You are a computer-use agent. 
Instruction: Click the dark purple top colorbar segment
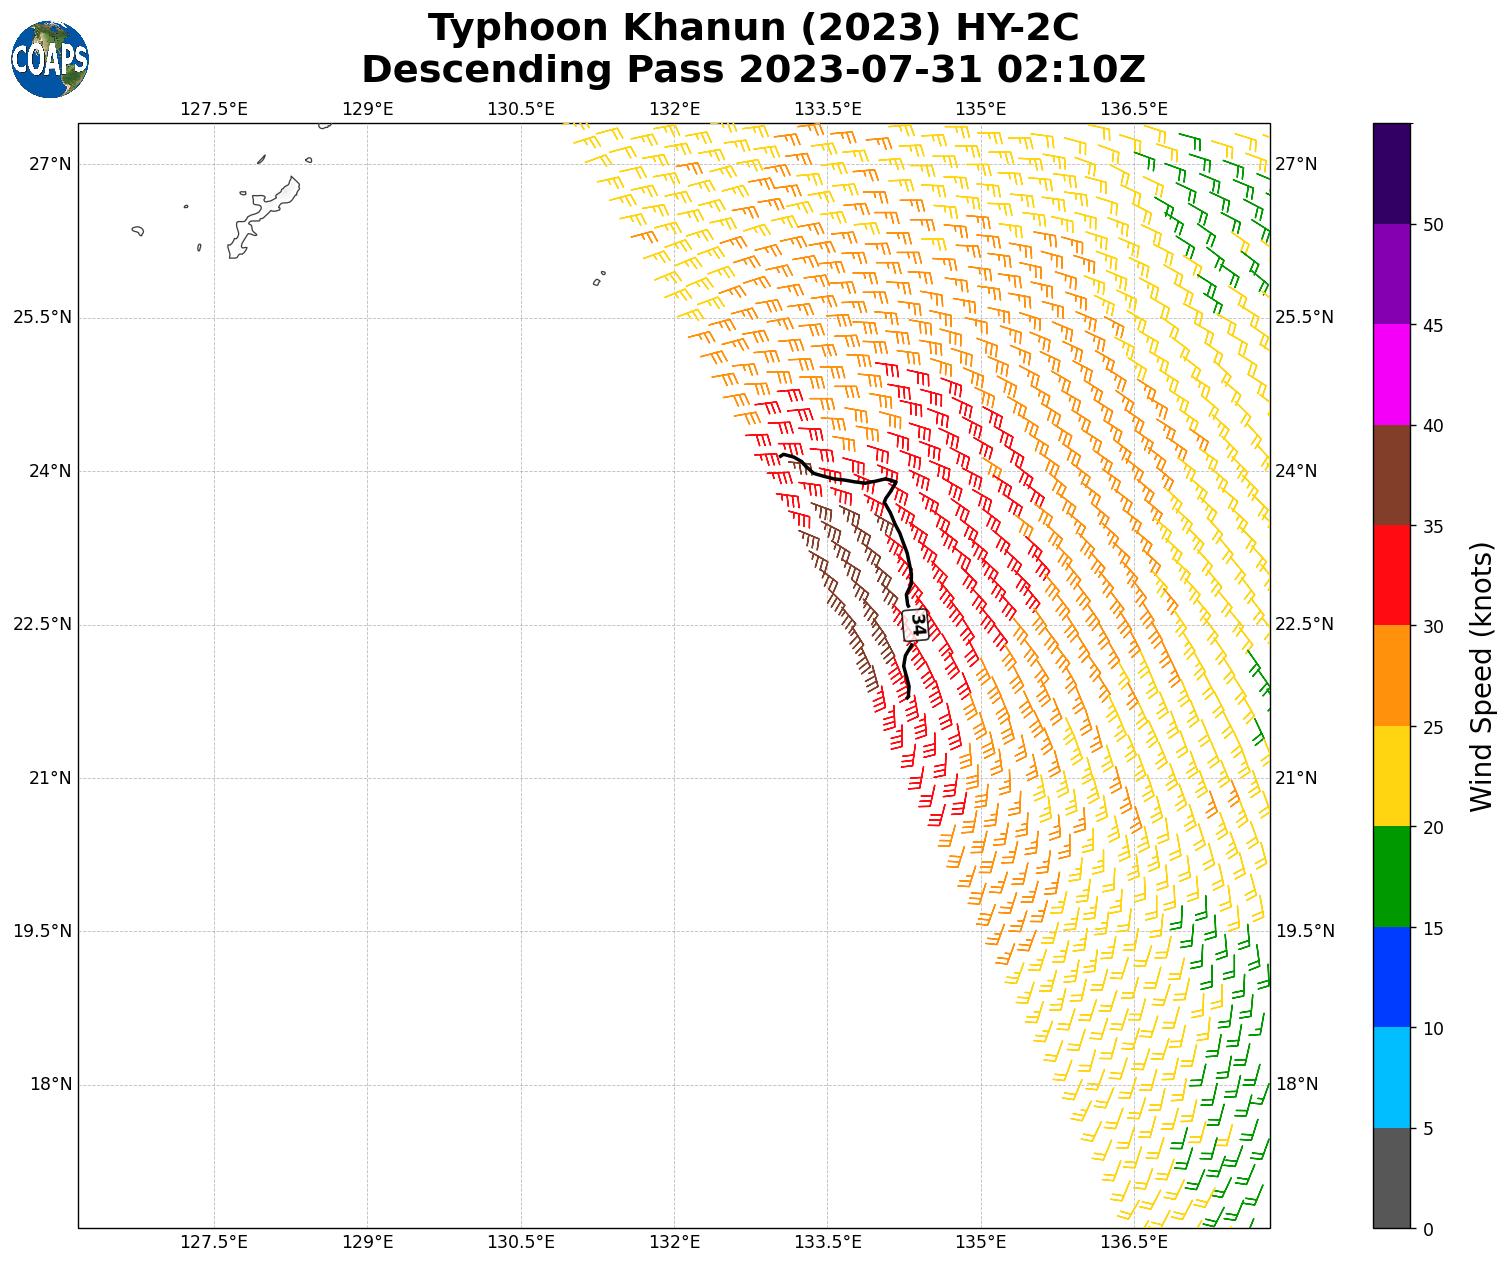(1391, 173)
